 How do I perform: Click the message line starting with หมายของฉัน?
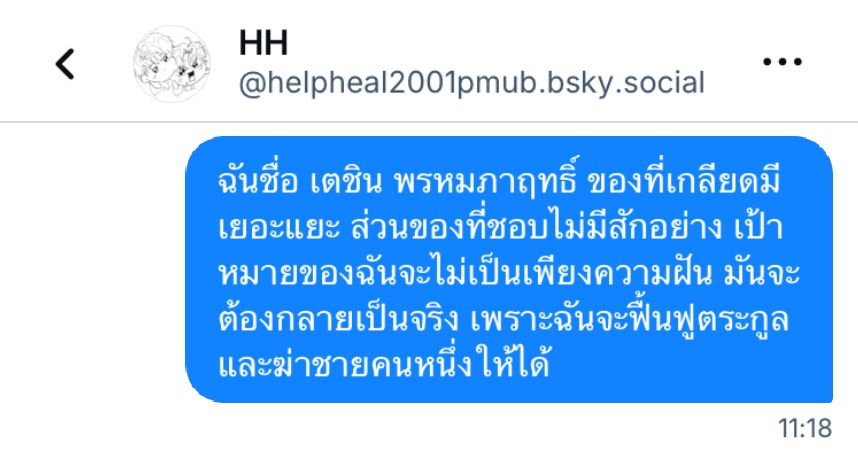pyautogui.click(x=509, y=272)
